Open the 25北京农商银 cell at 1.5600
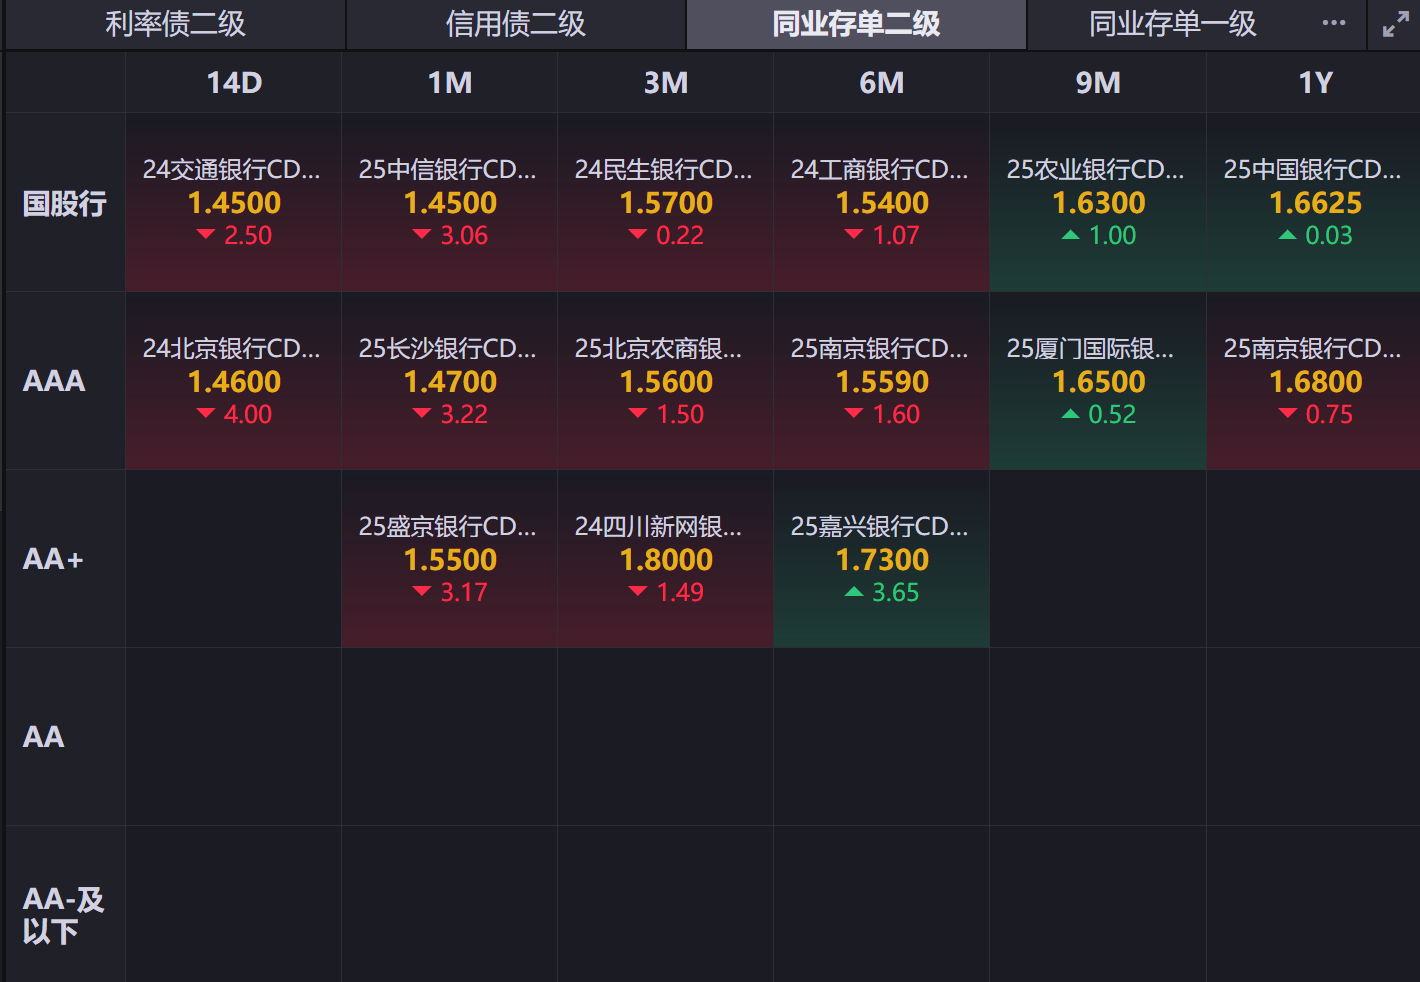Image resolution: width=1420 pixels, height=982 pixels. (666, 381)
